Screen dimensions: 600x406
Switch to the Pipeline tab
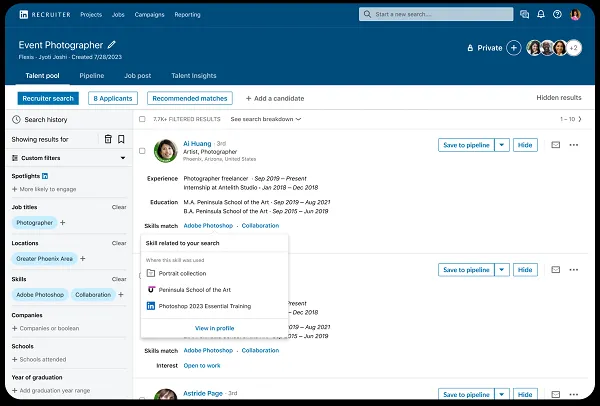(92, 76)
